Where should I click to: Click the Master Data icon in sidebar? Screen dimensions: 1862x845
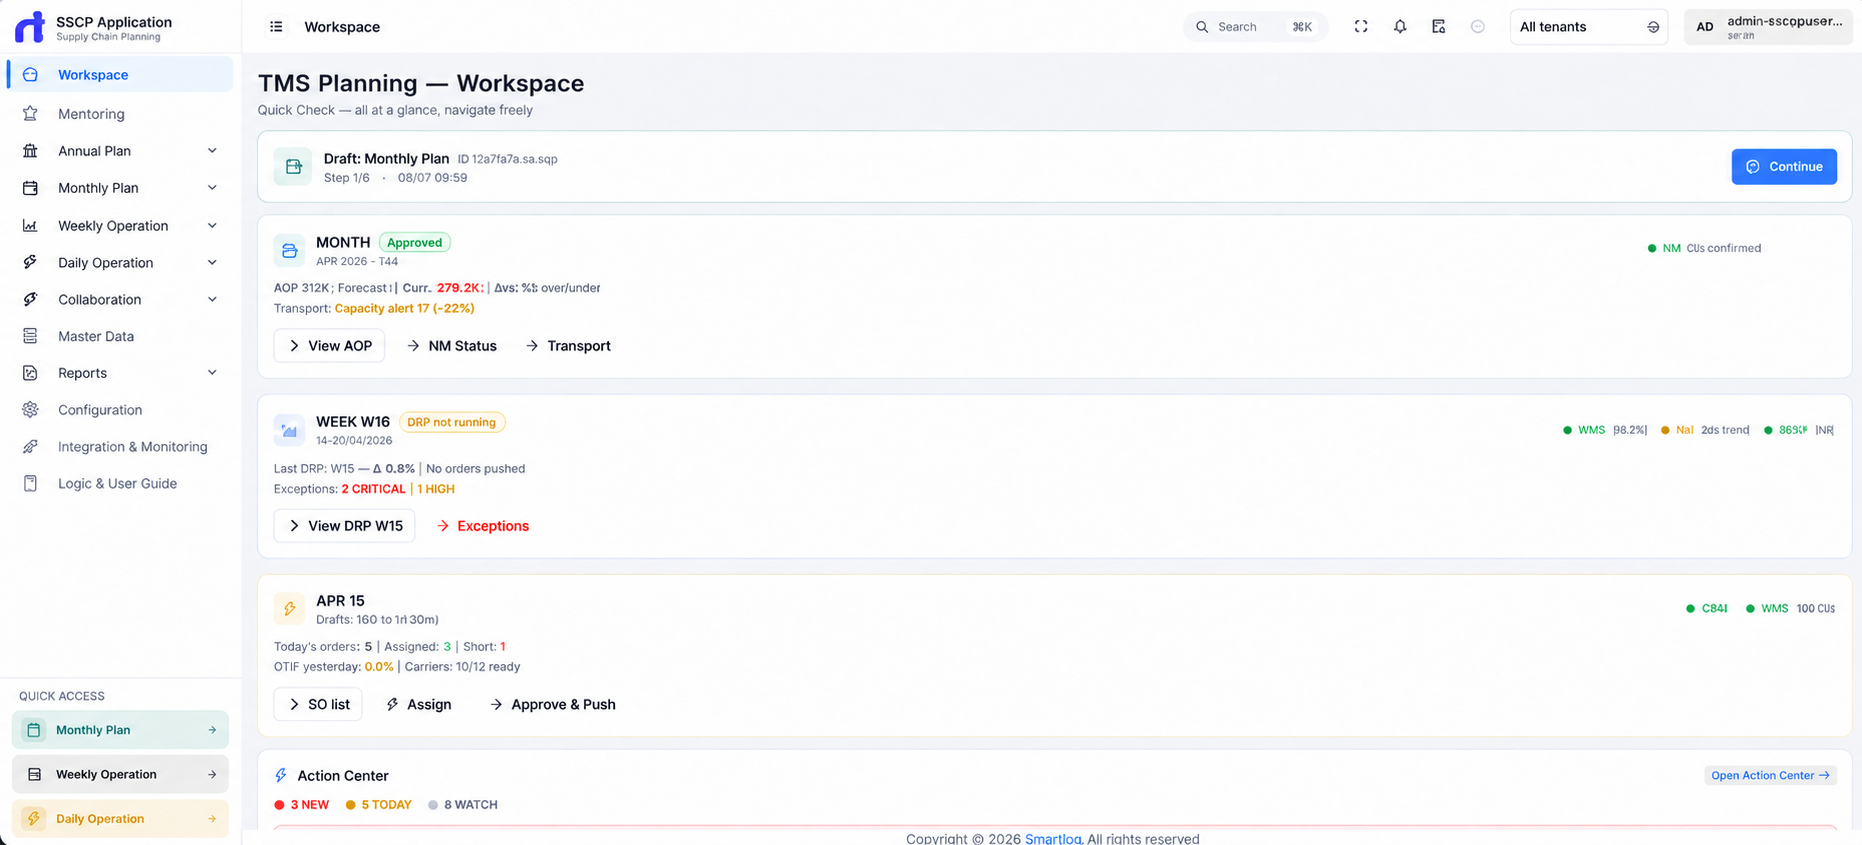(30, 336)
